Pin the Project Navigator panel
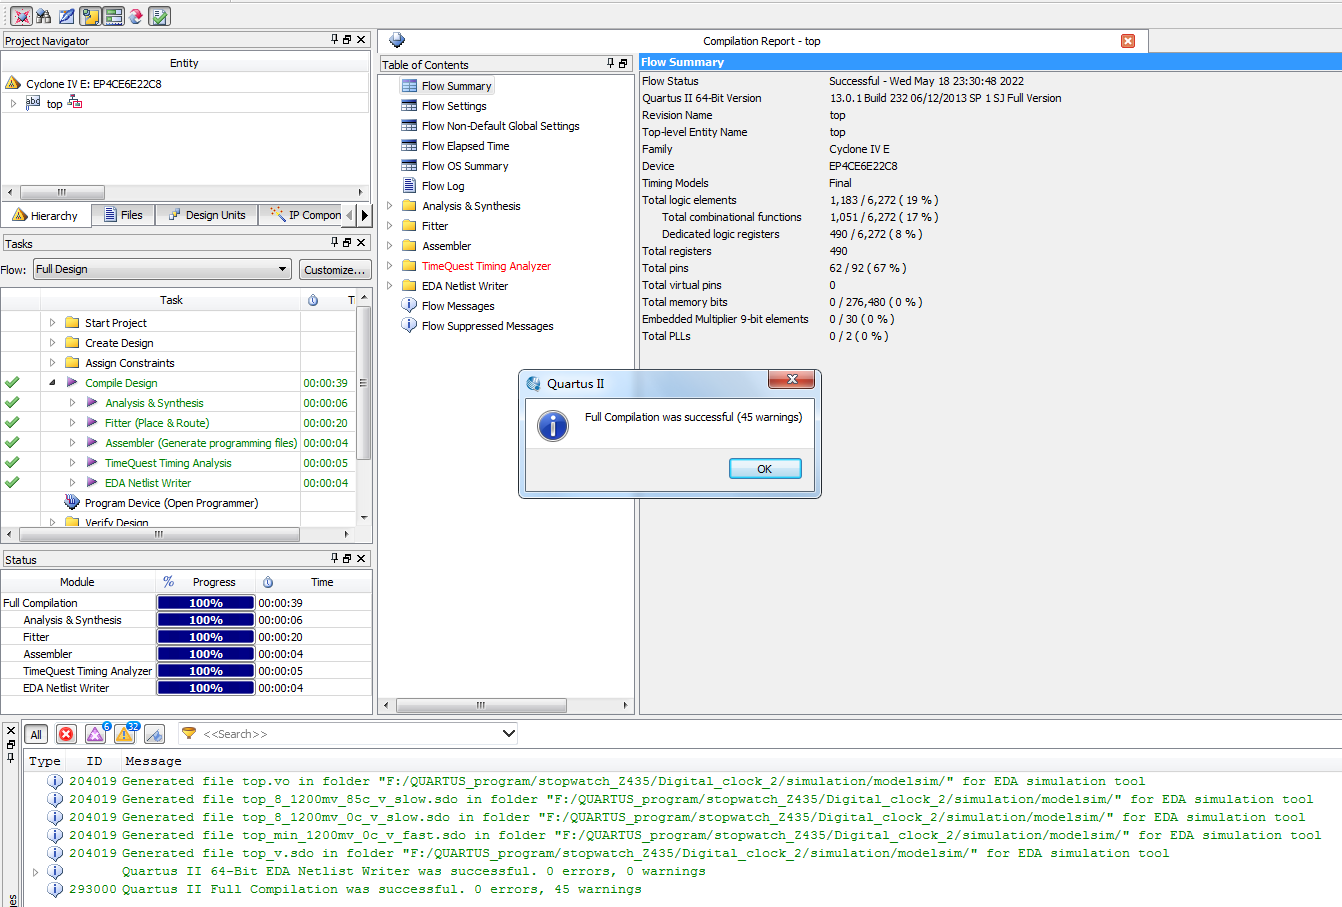The image size is (1342, 907). (x=335, y=40)
